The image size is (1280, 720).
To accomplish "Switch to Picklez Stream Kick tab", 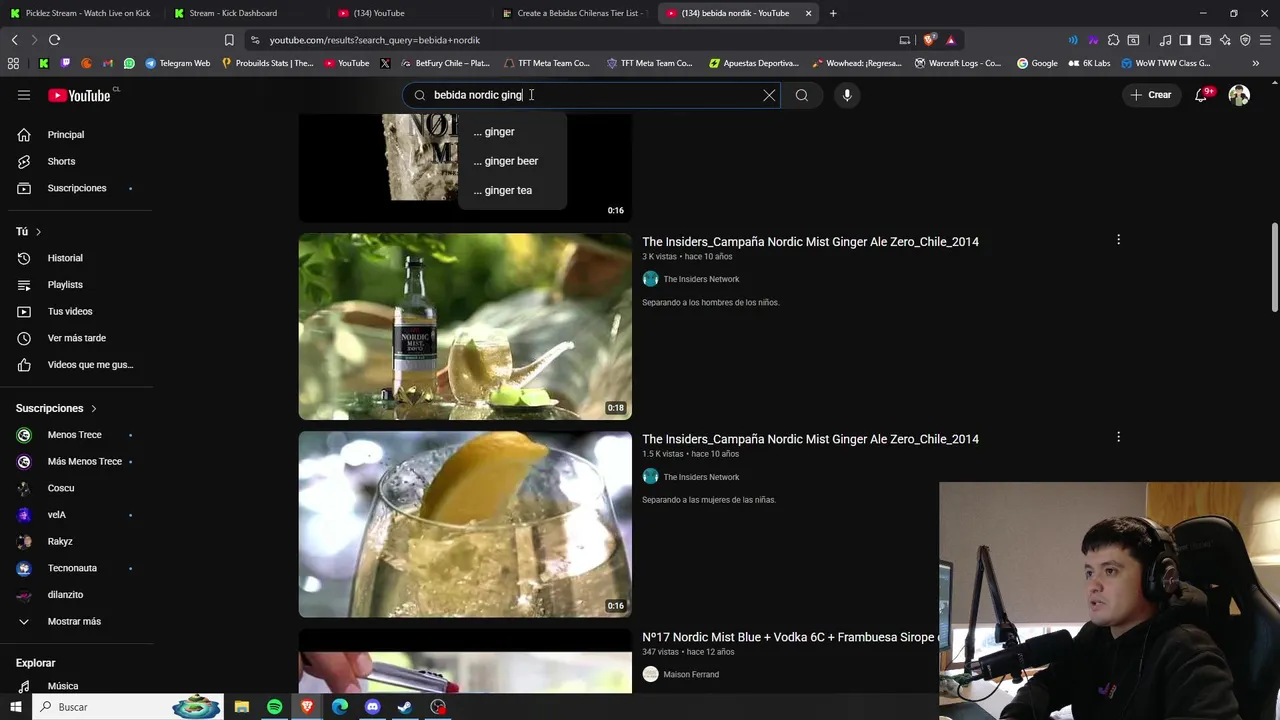I will (80, 13).
